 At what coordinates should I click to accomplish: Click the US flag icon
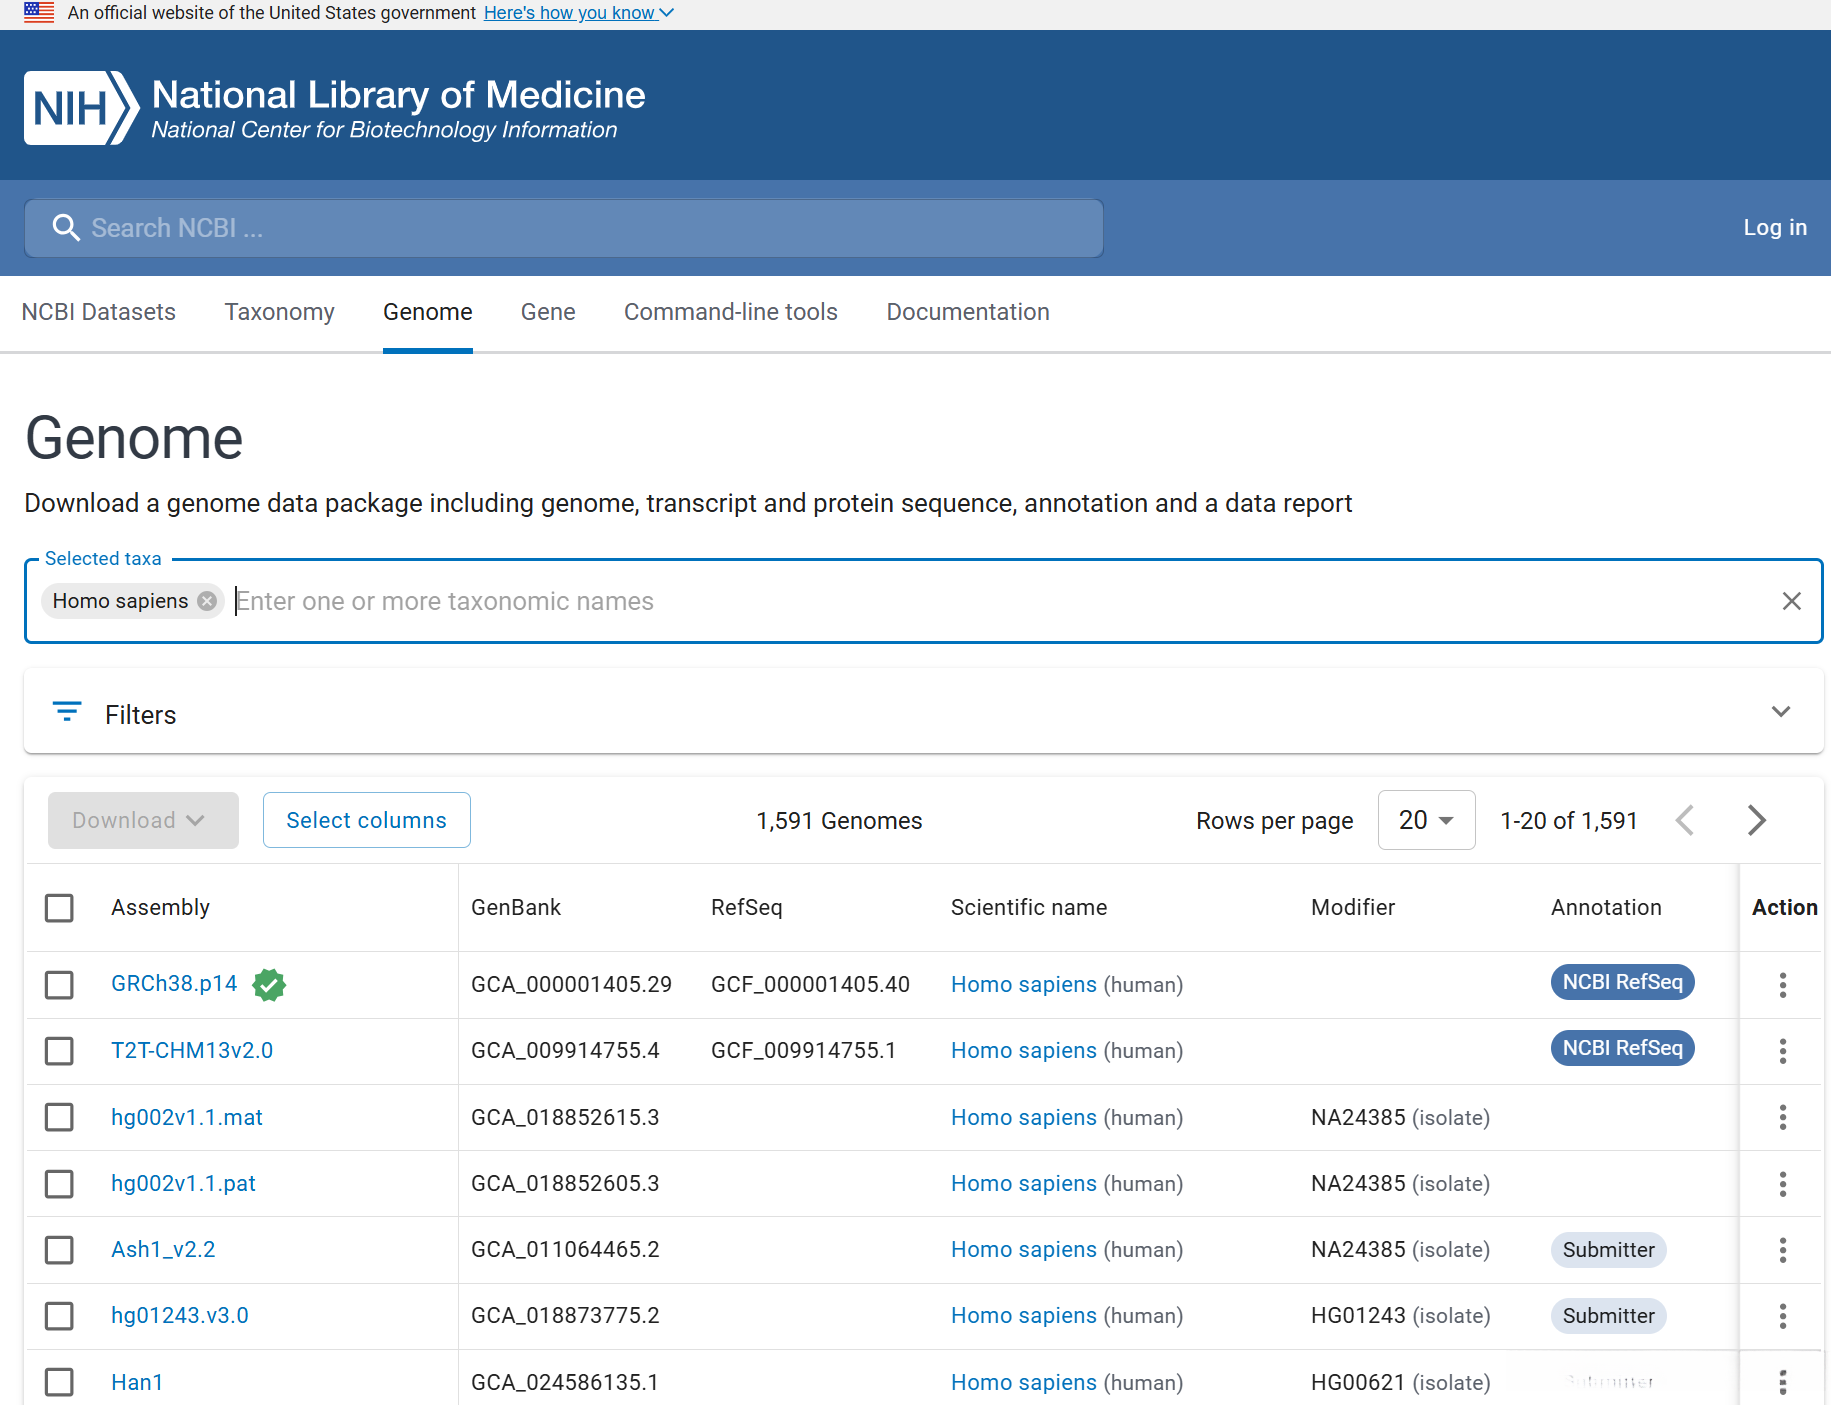point(39,13)
